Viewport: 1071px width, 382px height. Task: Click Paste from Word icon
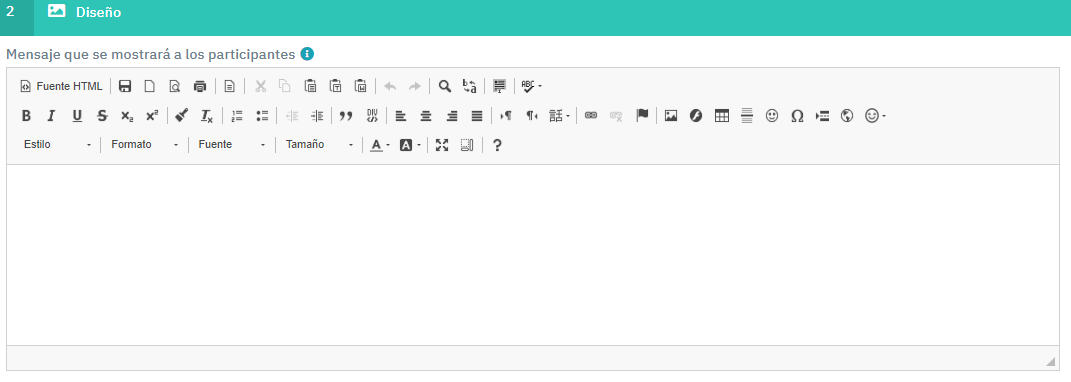(x=361, y=86)
